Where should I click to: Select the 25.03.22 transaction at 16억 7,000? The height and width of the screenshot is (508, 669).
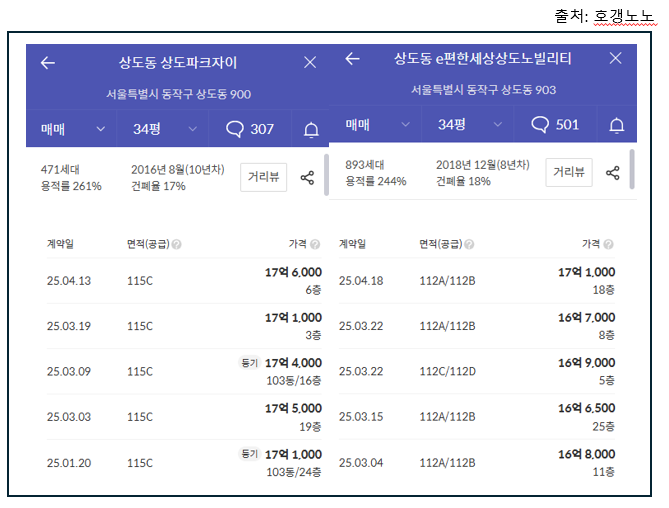pos(477,326)
